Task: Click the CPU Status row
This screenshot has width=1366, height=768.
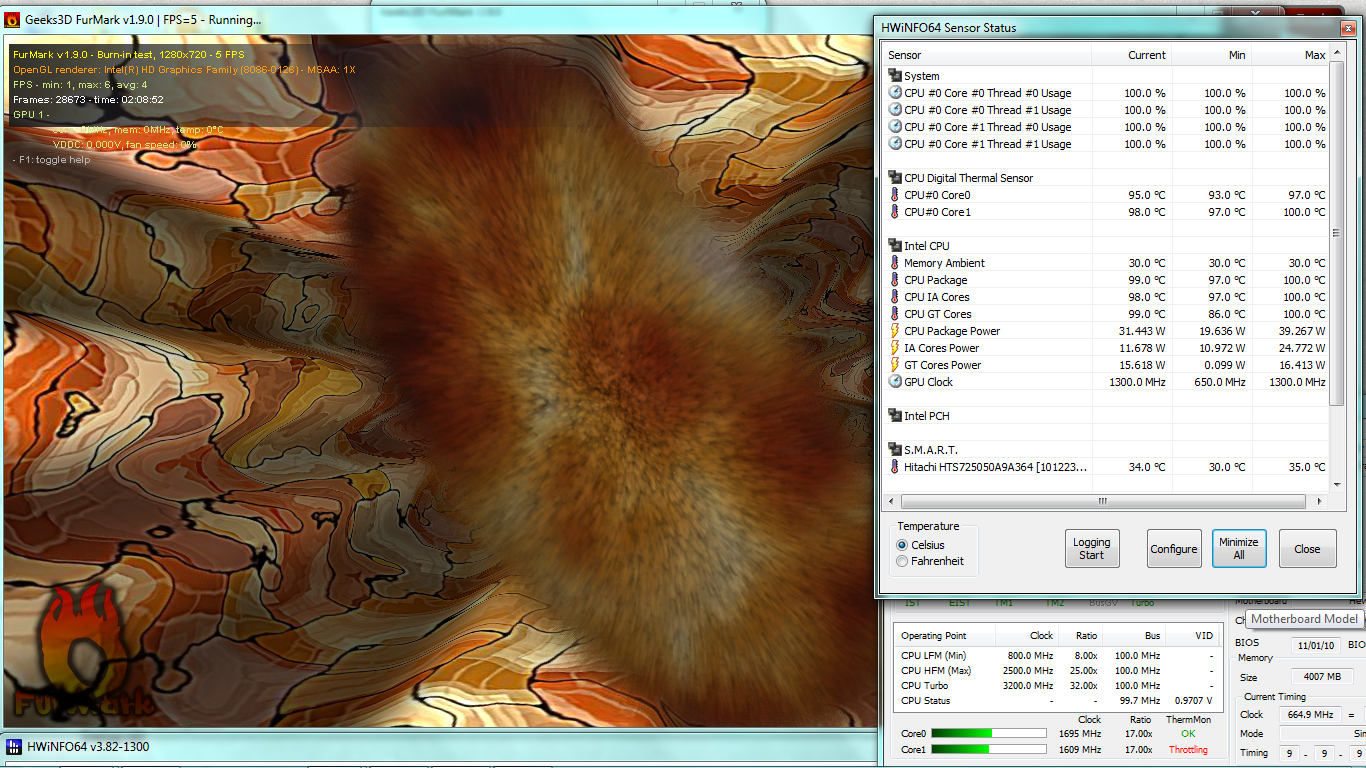Action: tap(1057, 700)
